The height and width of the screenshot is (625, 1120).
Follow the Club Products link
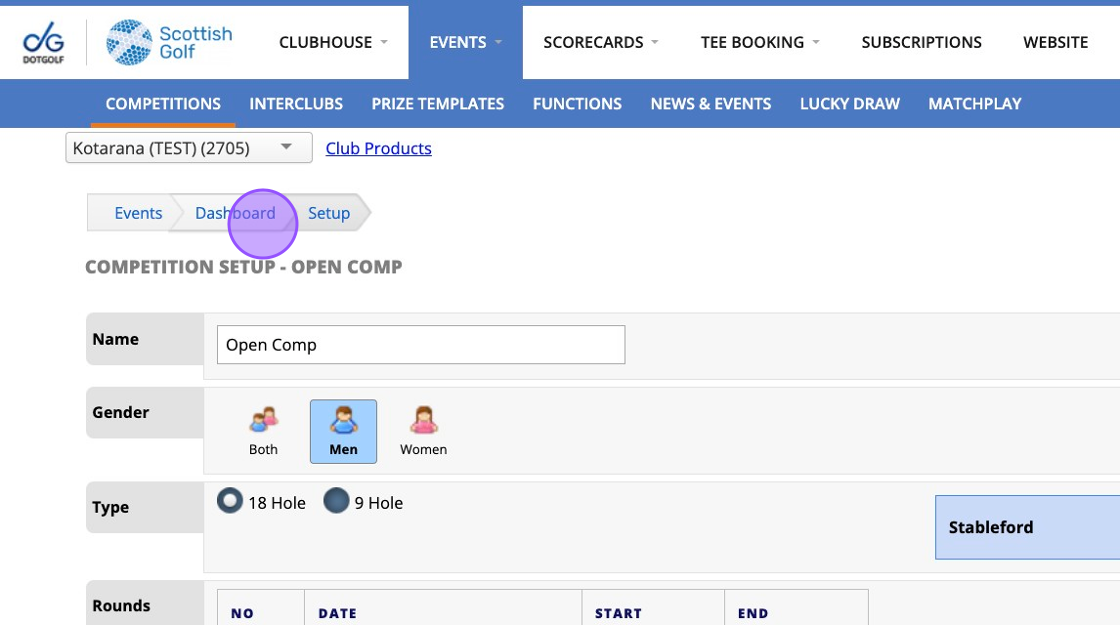(379, 148)
